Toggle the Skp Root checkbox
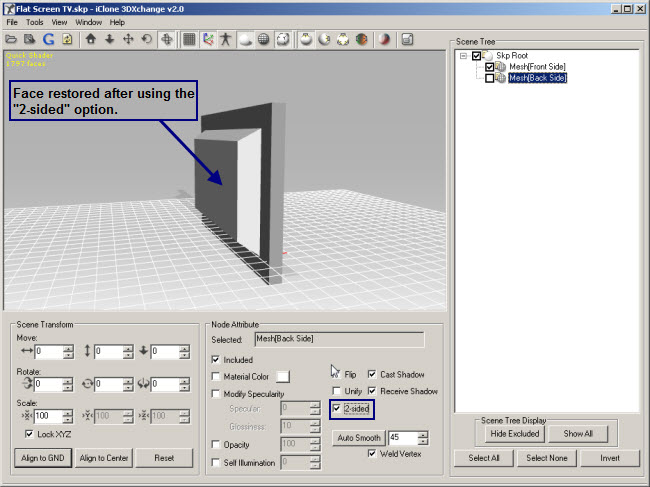 tap(476, 56)
